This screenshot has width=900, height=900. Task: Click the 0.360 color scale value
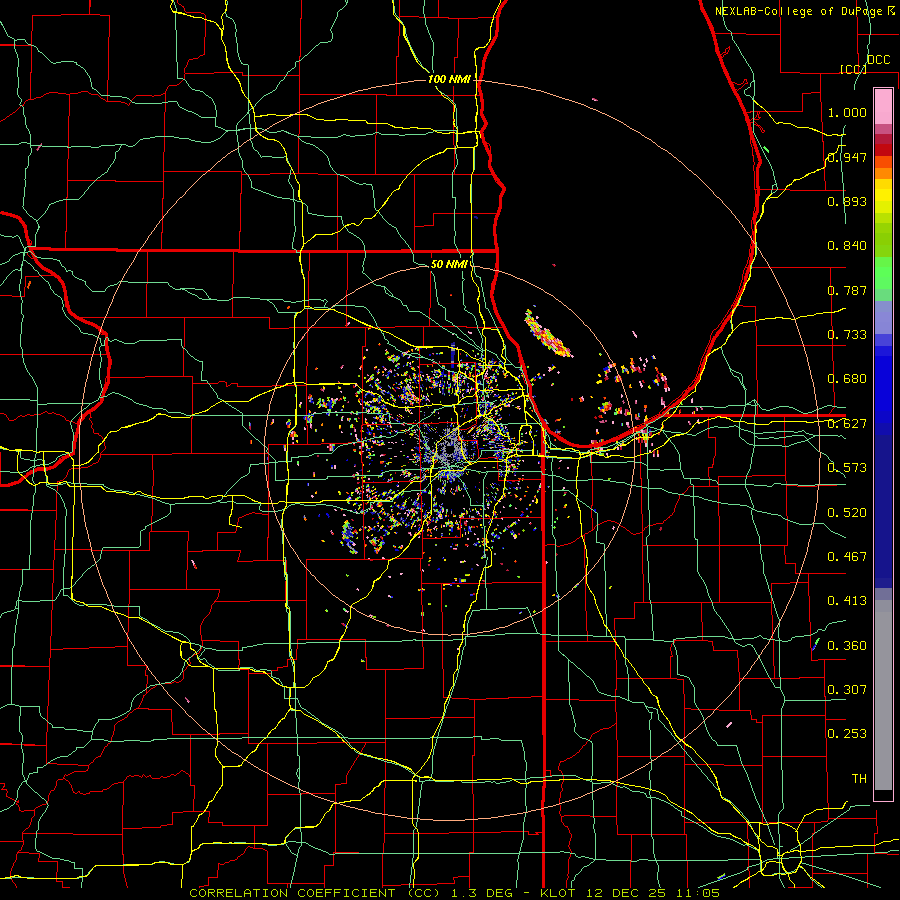click(847, 646)
